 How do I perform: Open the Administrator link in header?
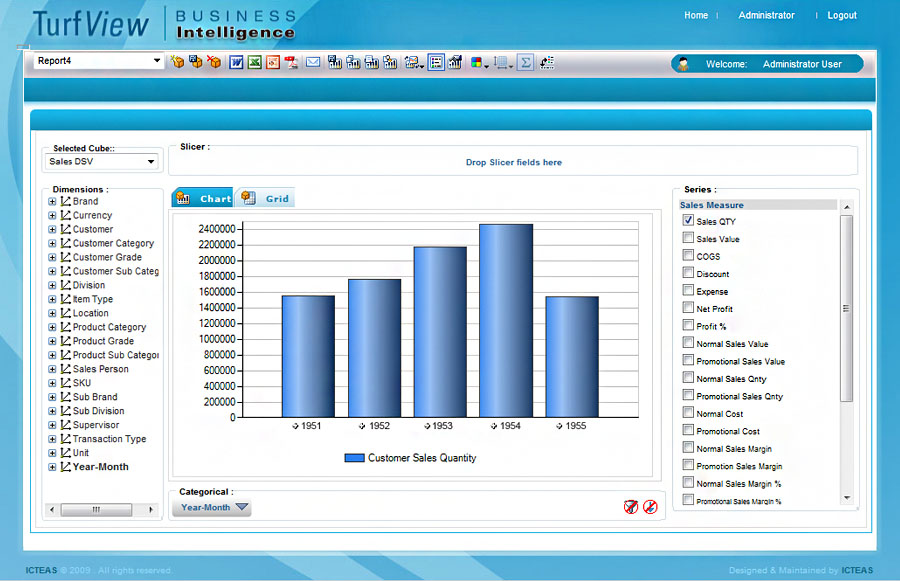click(x=766, y=16)
